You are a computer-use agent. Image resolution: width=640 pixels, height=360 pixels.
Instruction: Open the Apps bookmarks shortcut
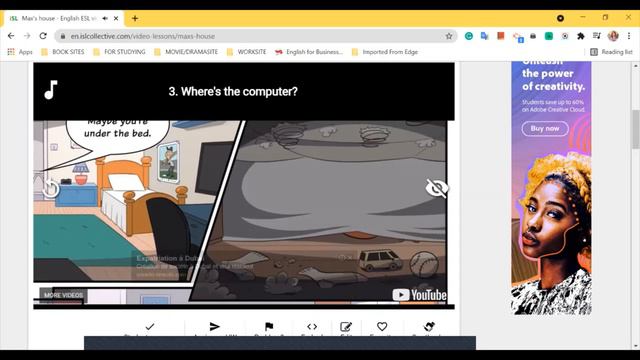[x=20, y=52]
